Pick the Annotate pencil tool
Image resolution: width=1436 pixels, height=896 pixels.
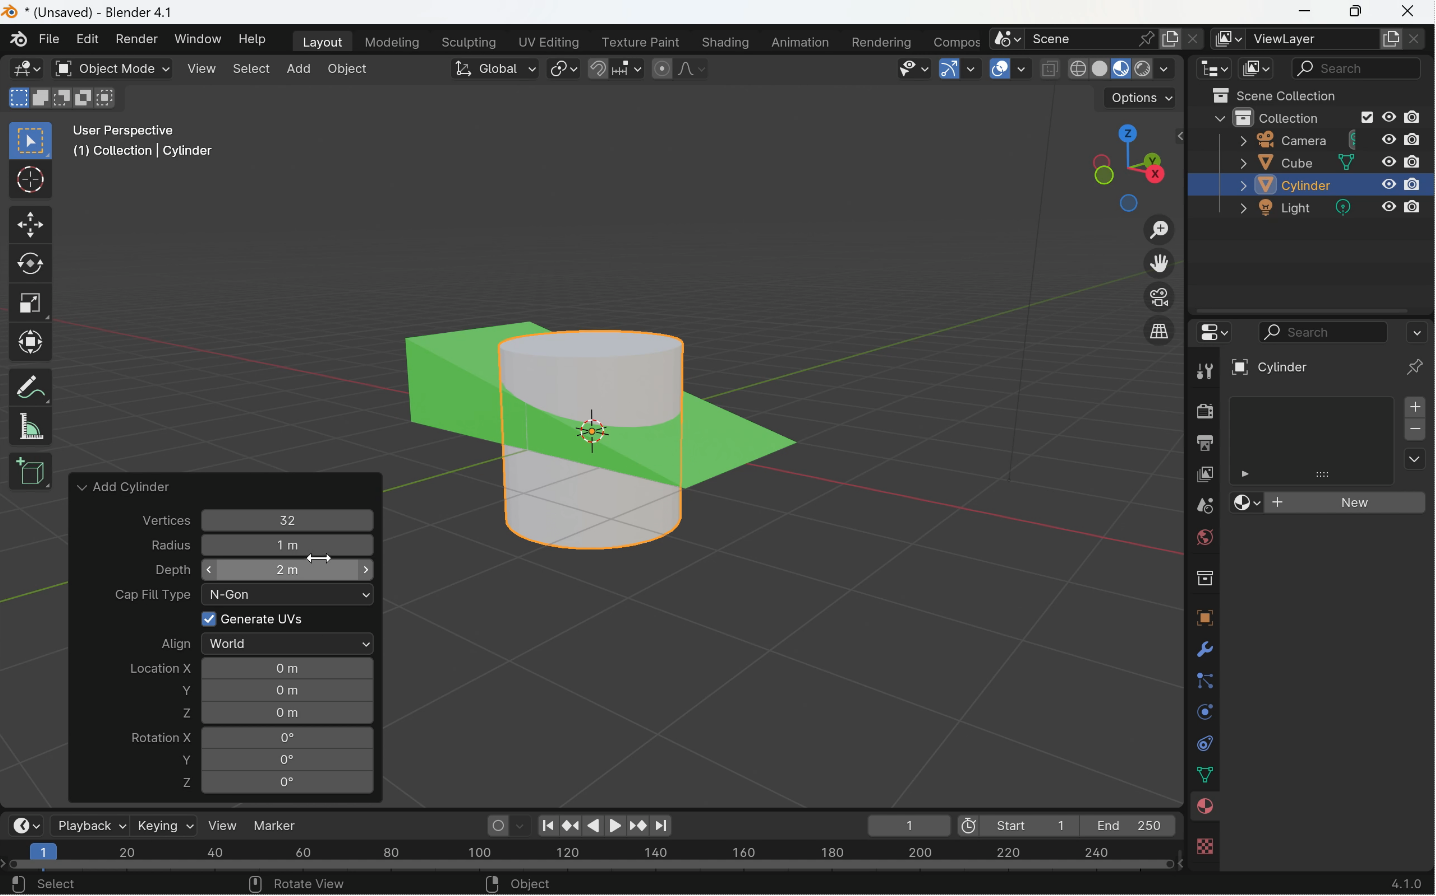click(30, 387)
